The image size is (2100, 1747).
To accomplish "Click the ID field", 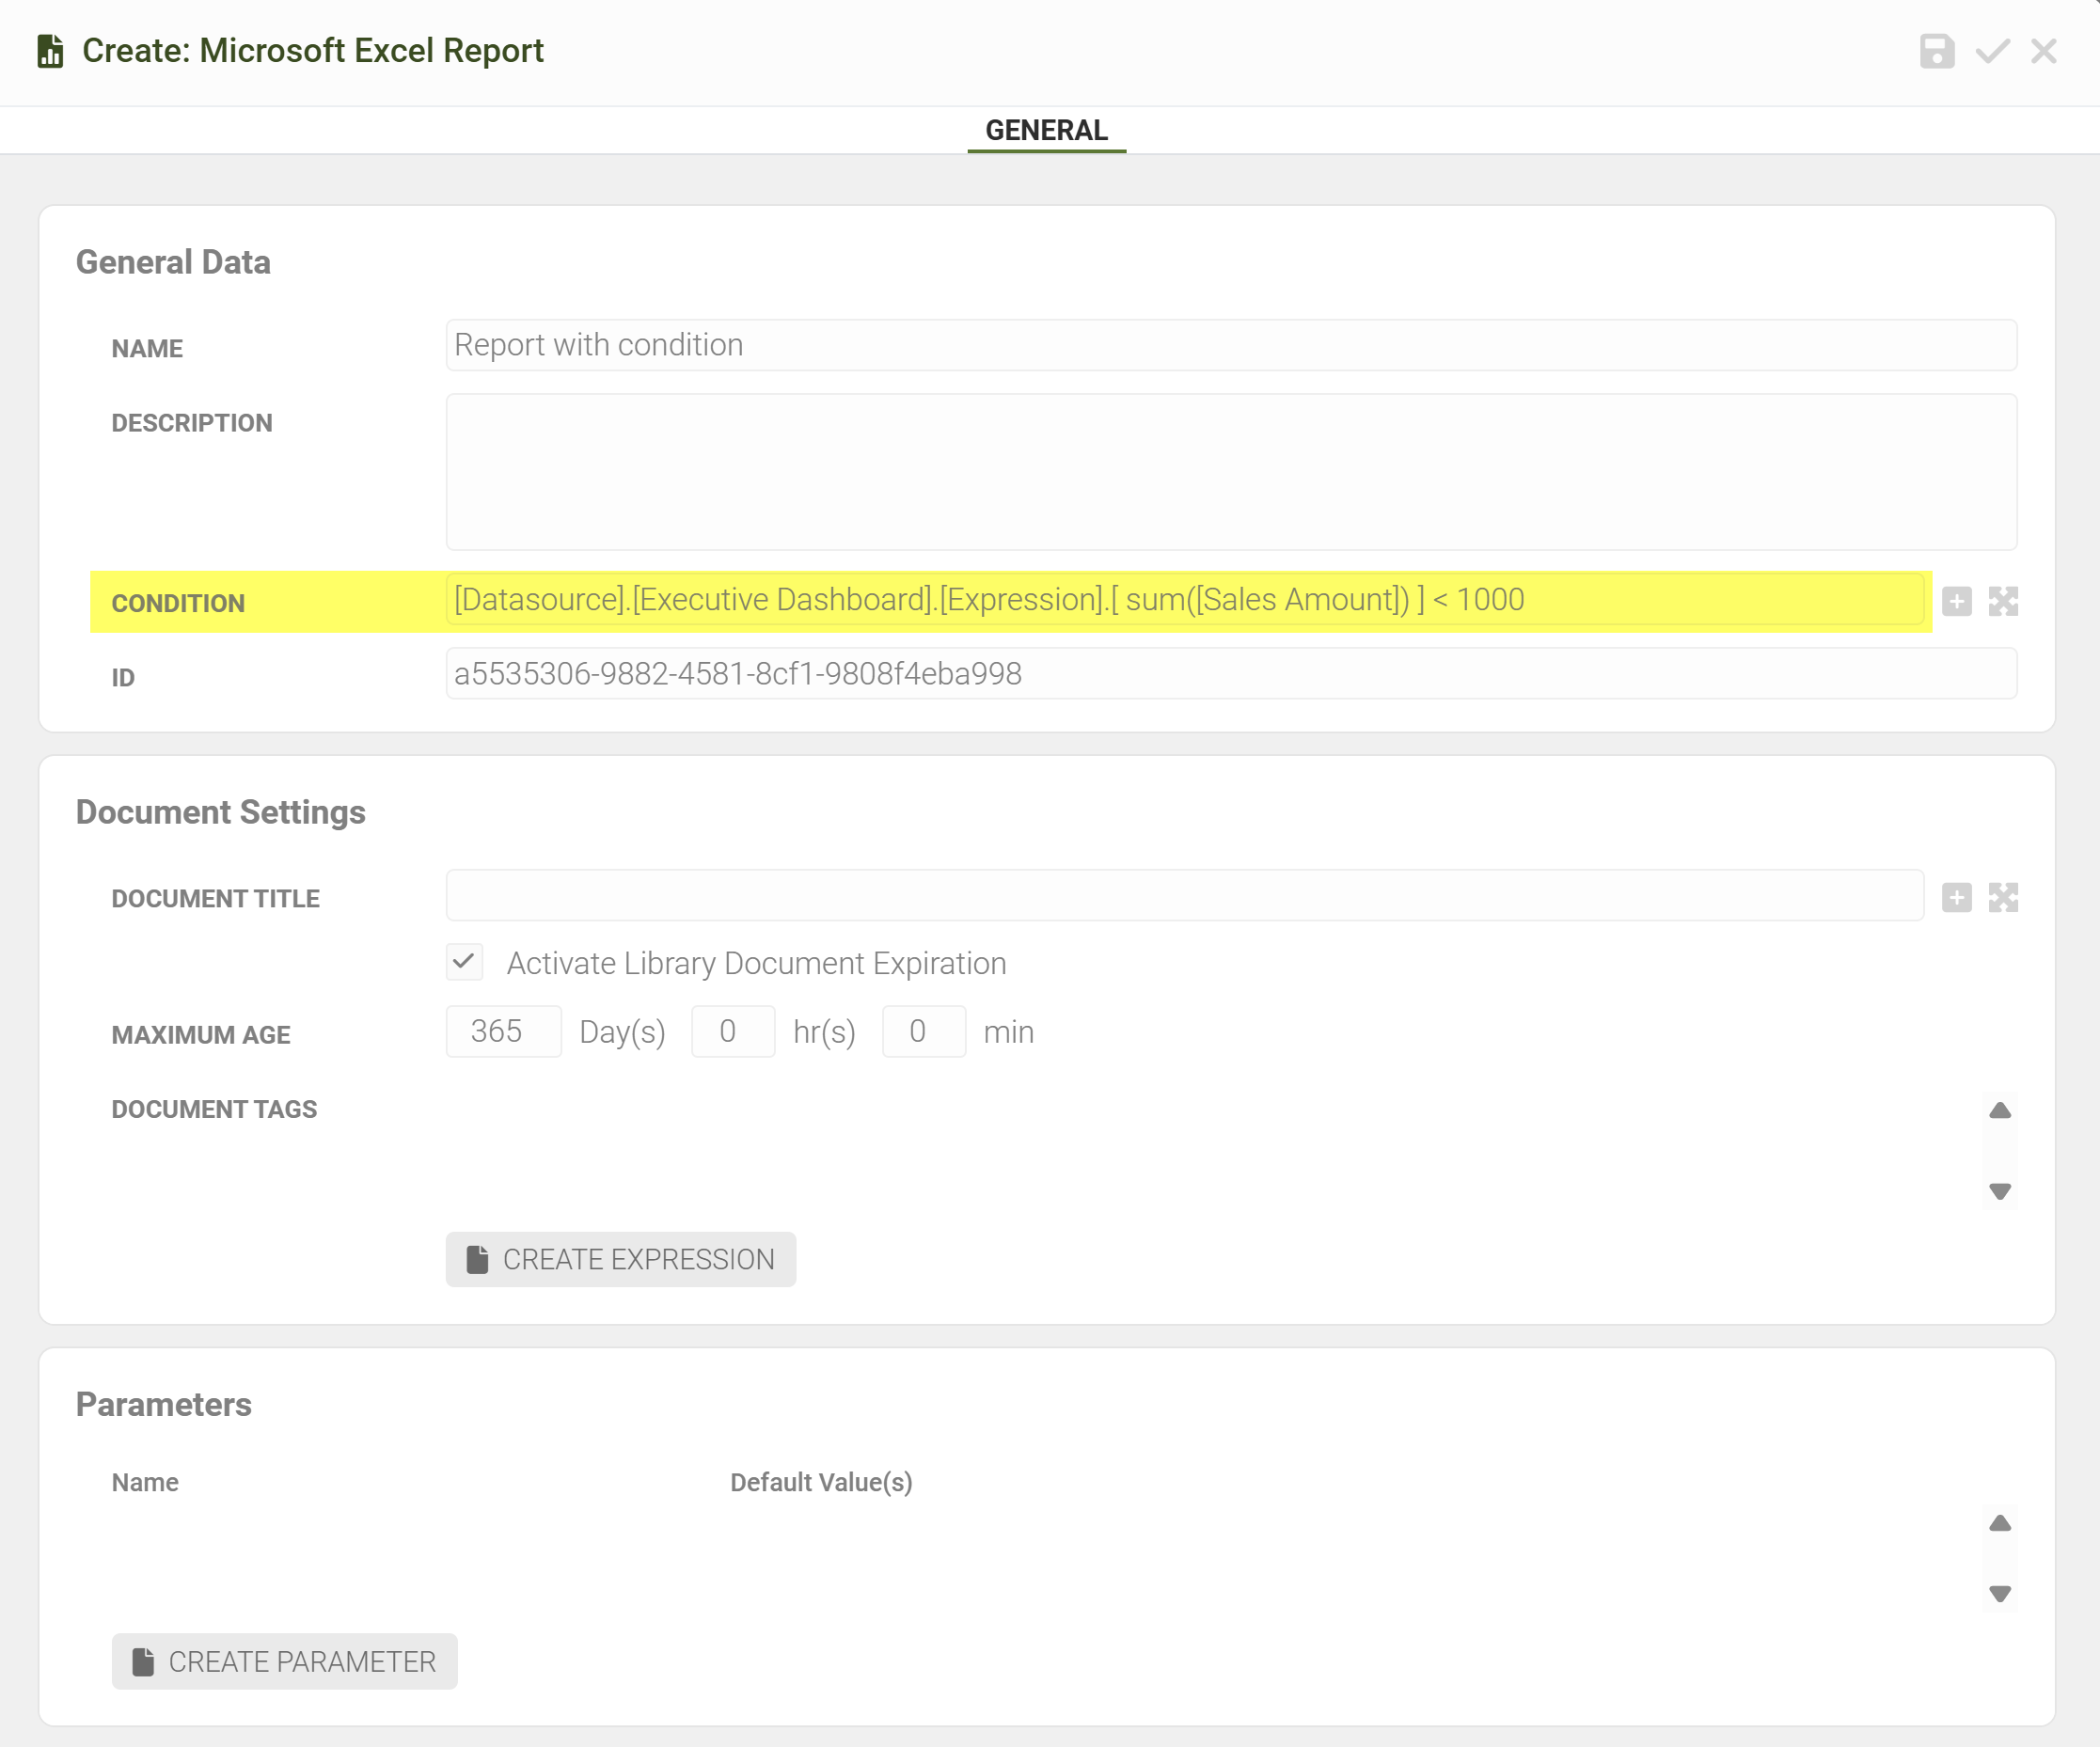I will point(1231,674).
